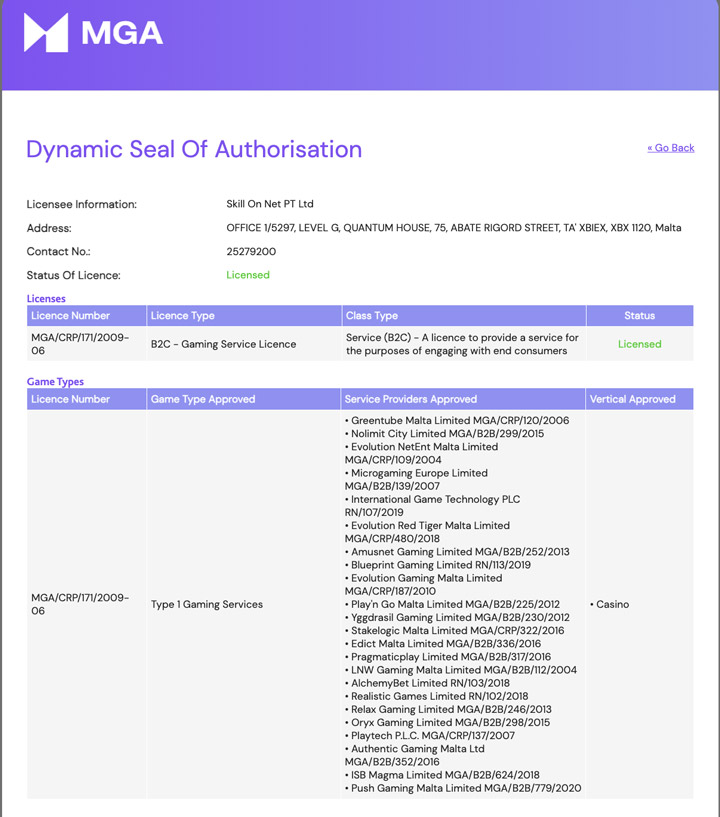This screenshot has height=817, width=720.
Task: Click the Evolution Gaming Malta Limited entry
Action: click(424, 585)
